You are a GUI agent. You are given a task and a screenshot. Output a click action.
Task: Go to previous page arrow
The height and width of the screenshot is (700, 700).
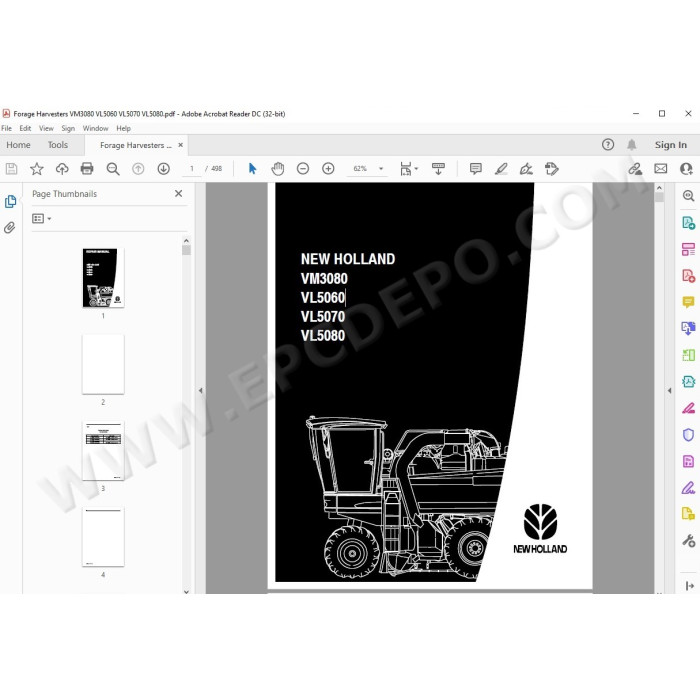[x=138, y=169]
